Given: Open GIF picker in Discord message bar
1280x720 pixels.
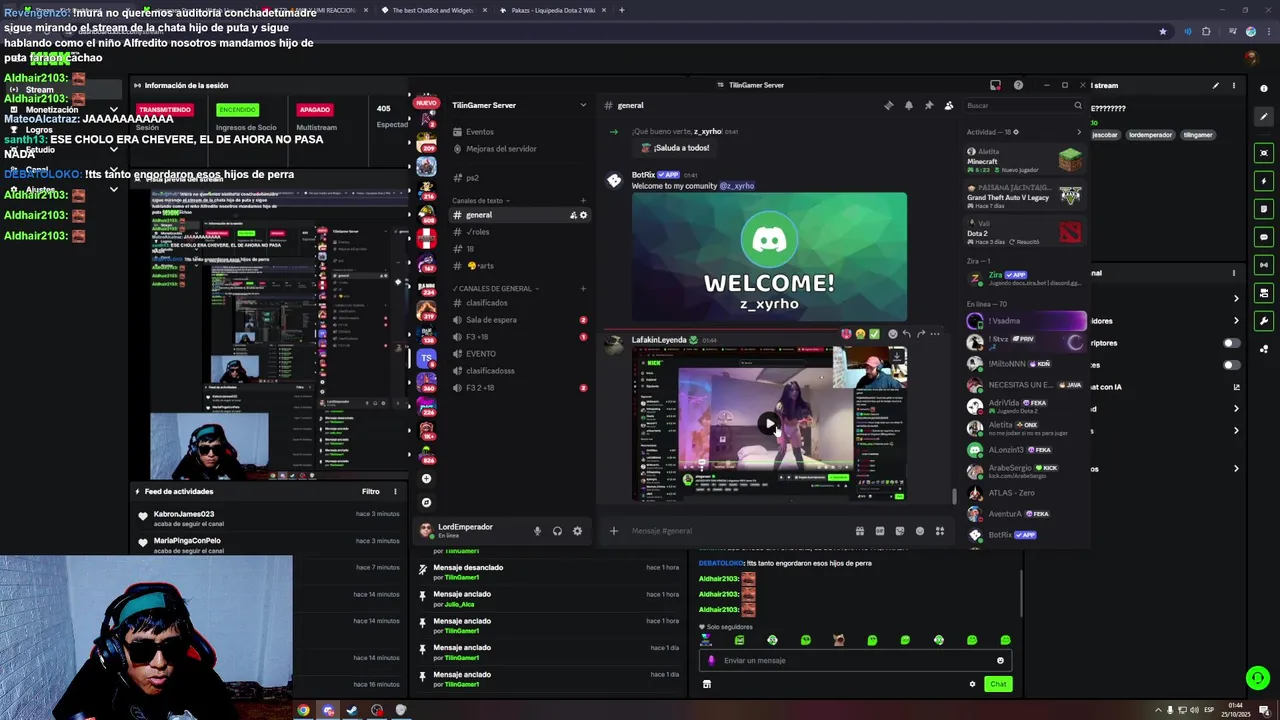Looking at the screenshot, I should (879, 531).
